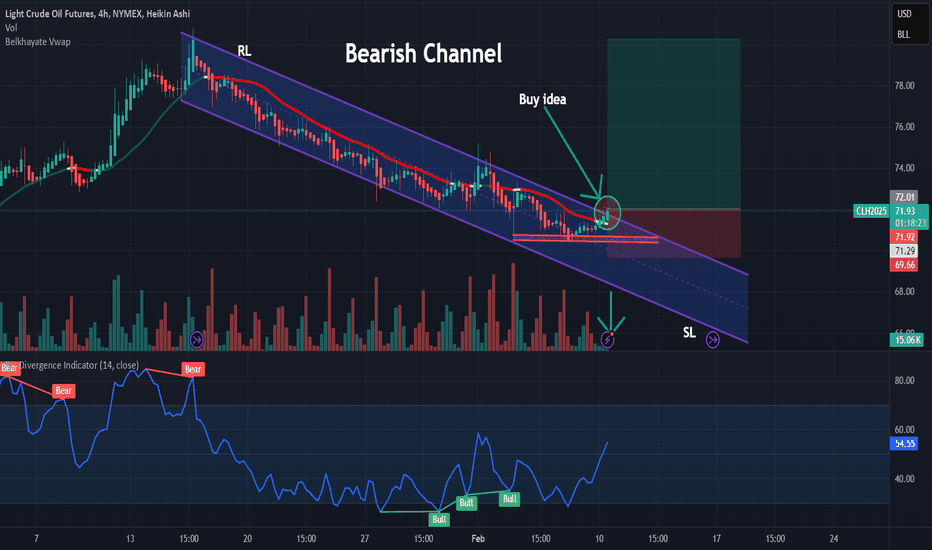Click the 7 date on time axis
The height and width of the screenshot is (550, 932).
36,539
